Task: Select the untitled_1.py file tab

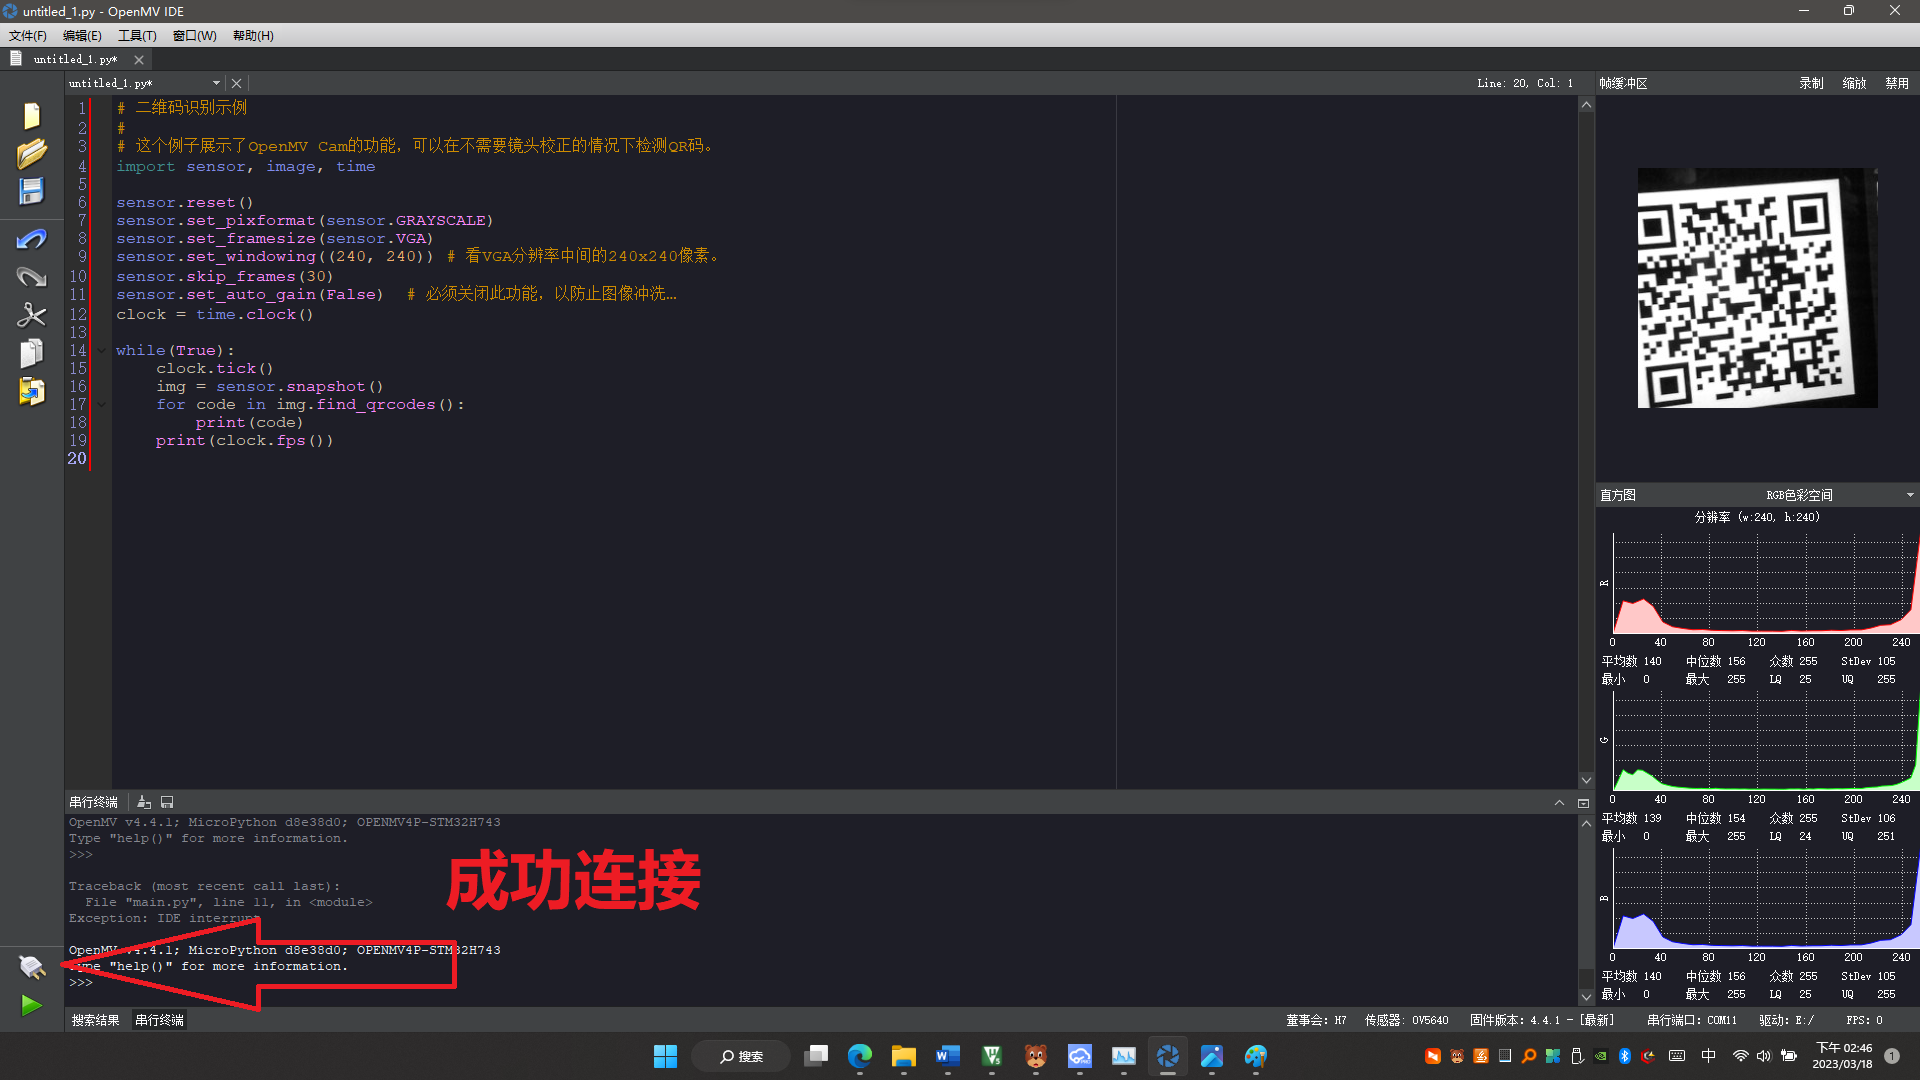Action: (x=75, y=60)
